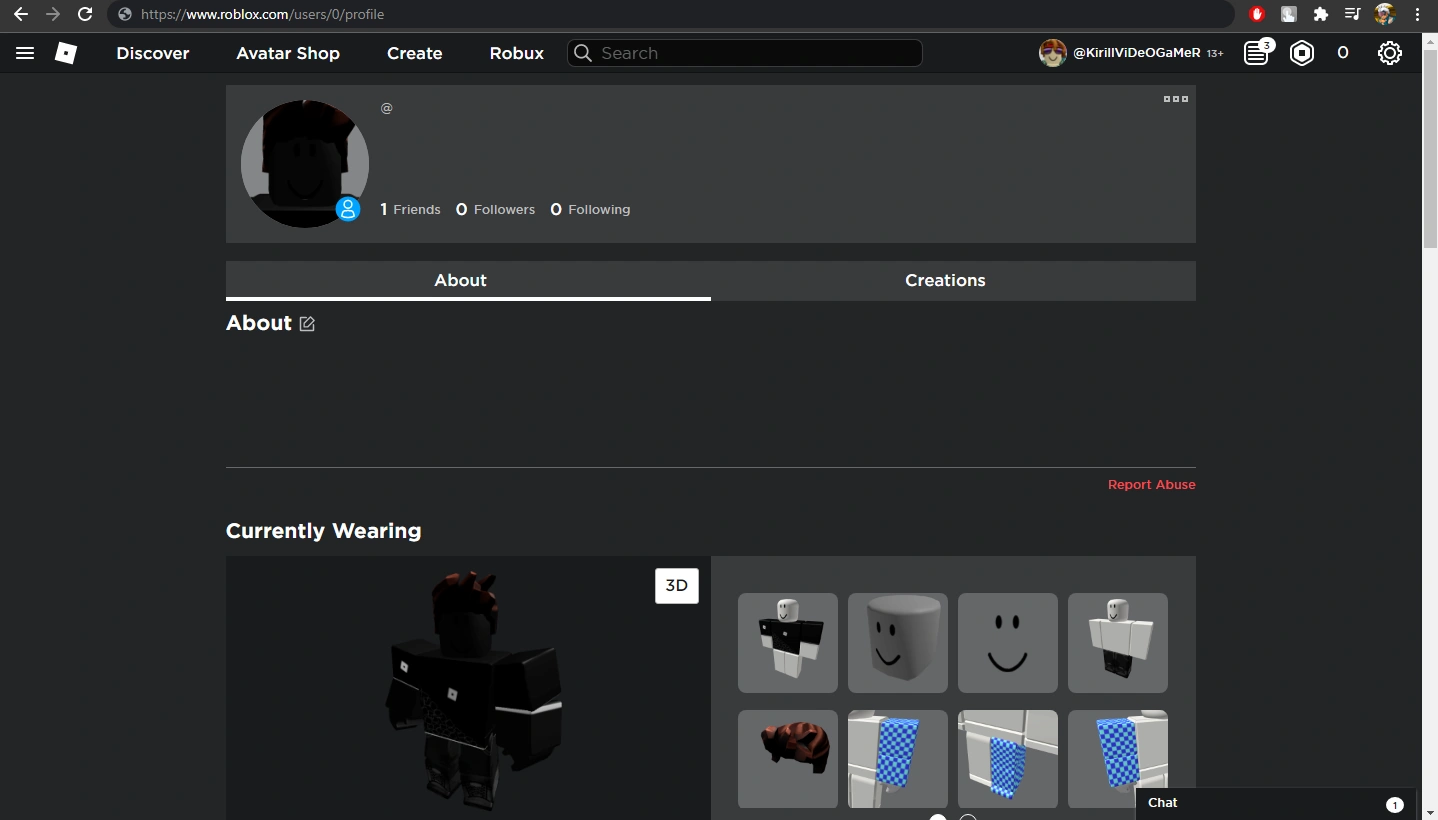The width and height of the screenshot is (1438, 820).
Task: Click the page vertical scrollbar thumb
Action: click(x=1430, y=150)
